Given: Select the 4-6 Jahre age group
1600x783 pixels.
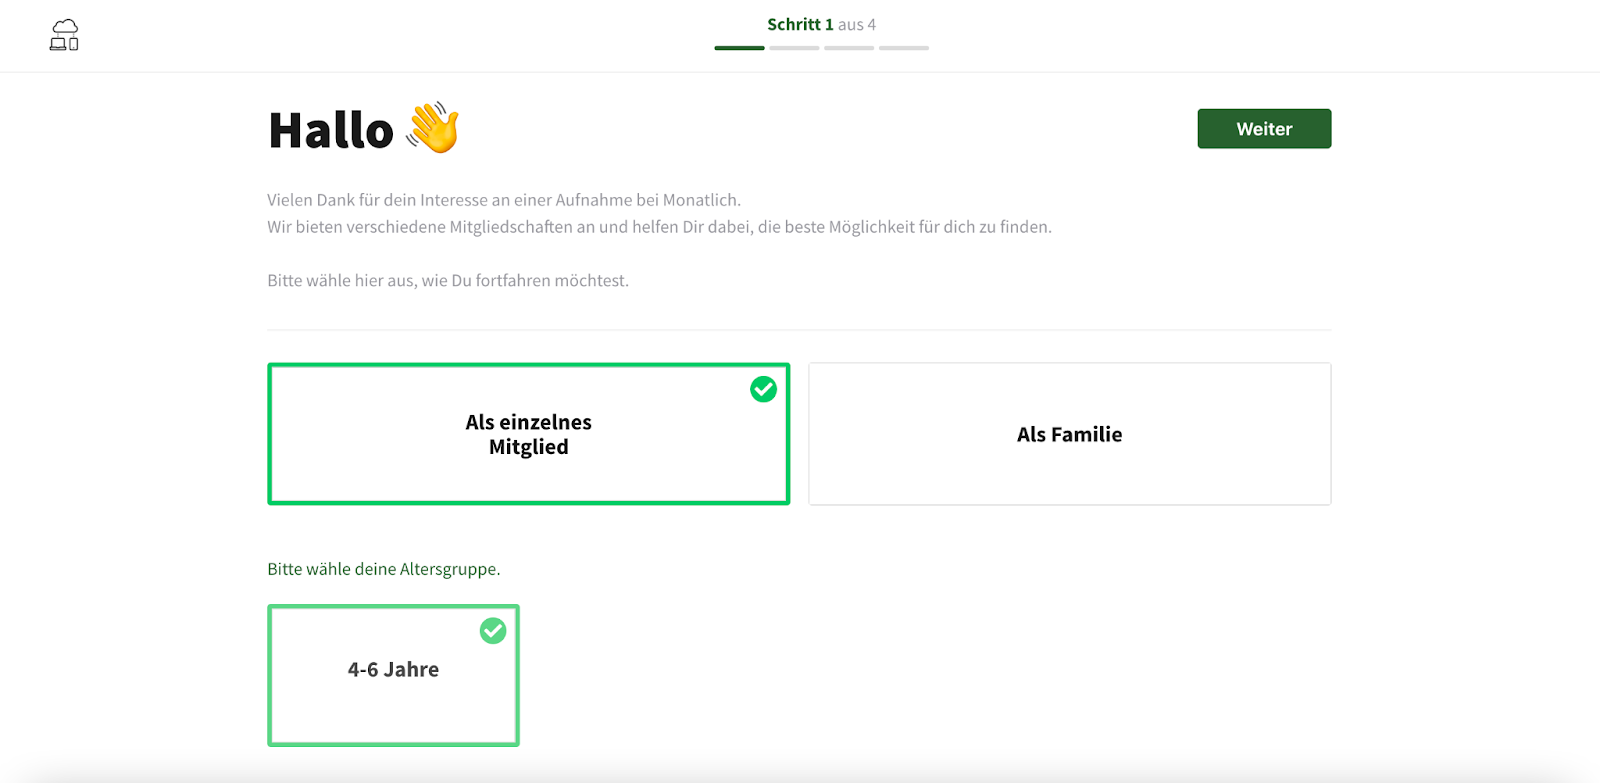Looking at the screenshot, I should [393, 675].
